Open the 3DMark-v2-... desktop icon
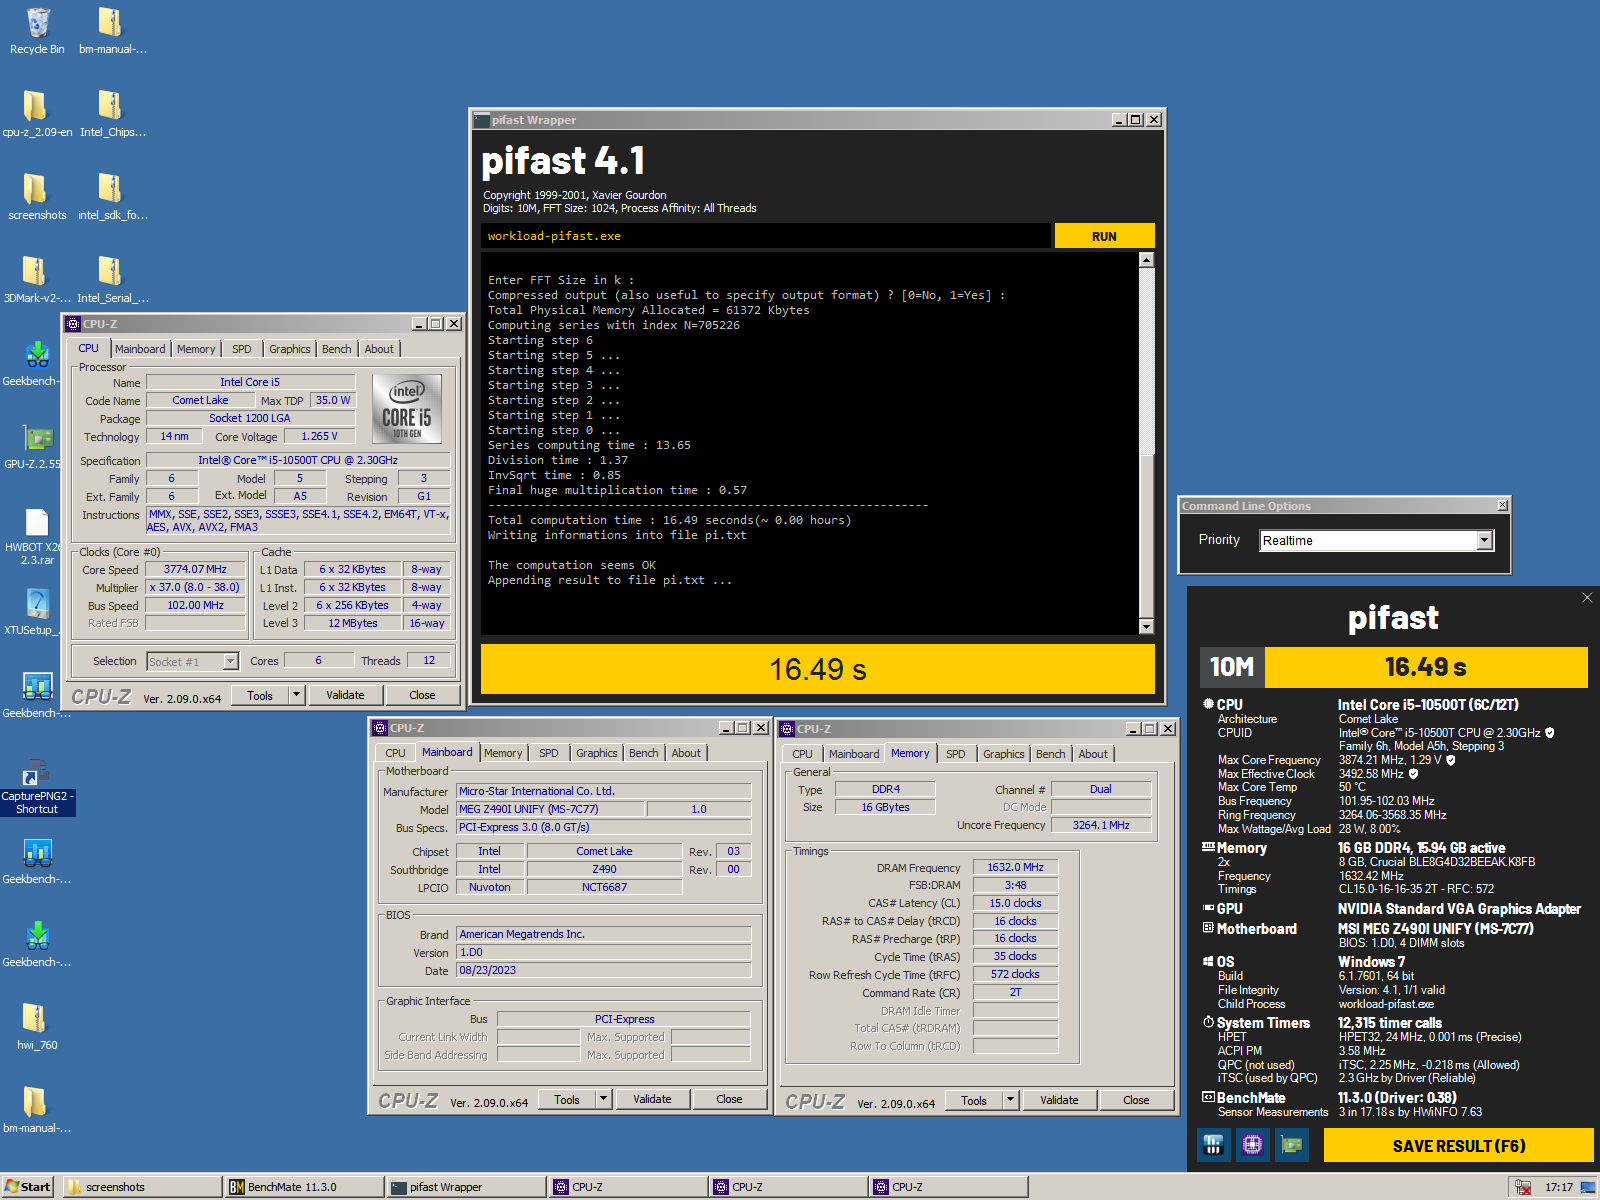The image size is (1600, 1200). tap(37, 280)
